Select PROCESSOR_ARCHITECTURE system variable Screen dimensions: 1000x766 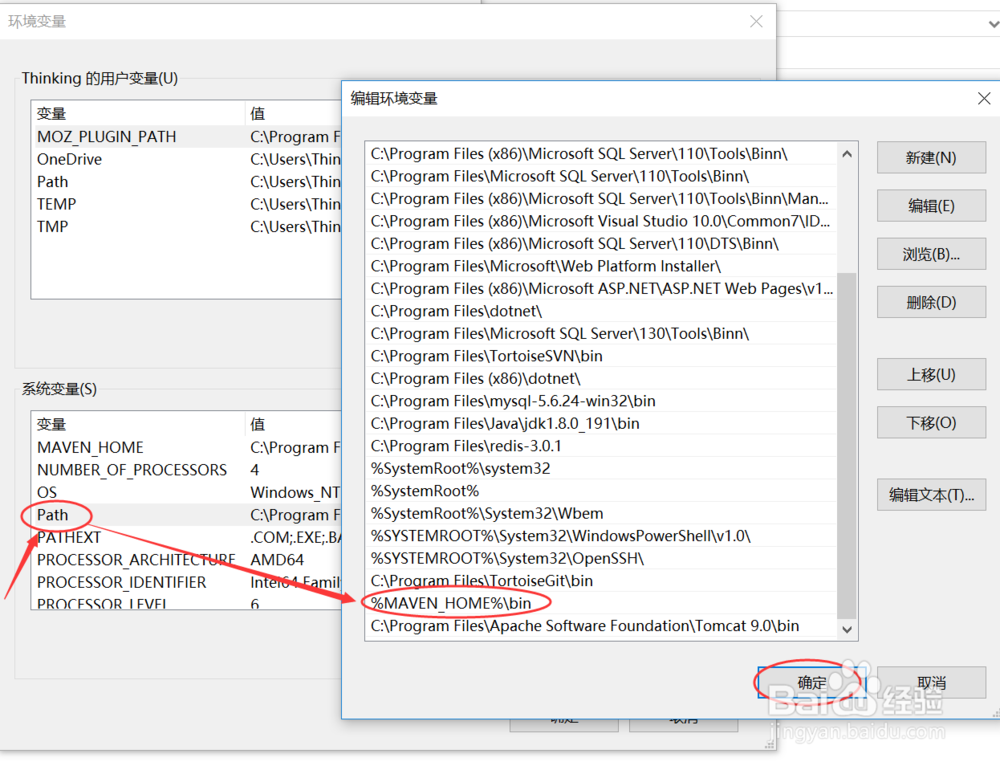coord(186,560)
